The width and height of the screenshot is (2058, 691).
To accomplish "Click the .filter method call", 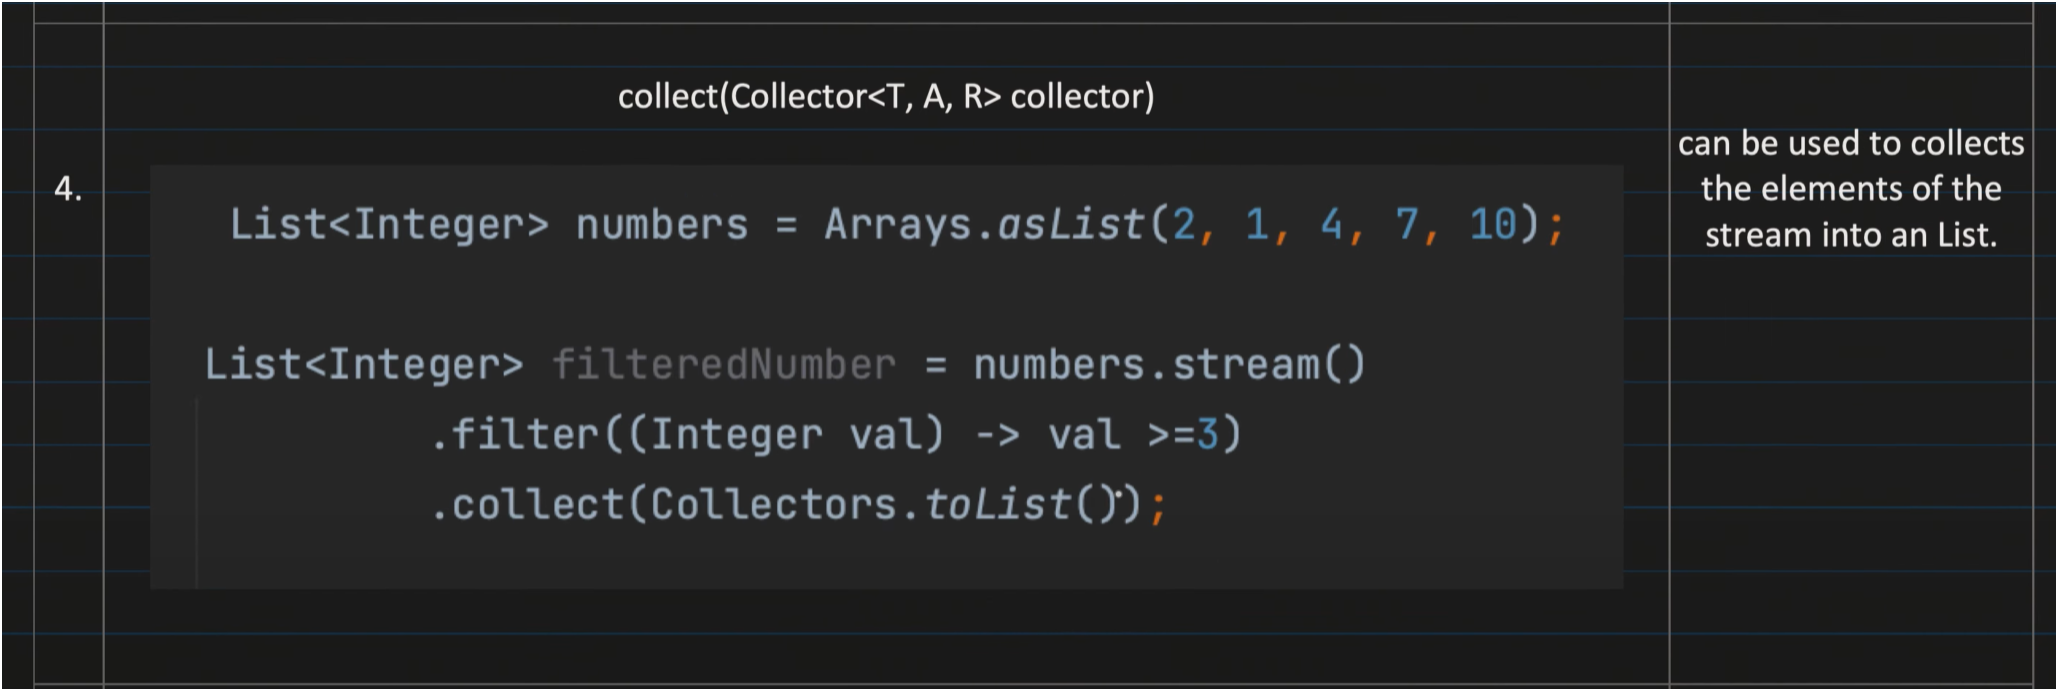I will 514,435.
